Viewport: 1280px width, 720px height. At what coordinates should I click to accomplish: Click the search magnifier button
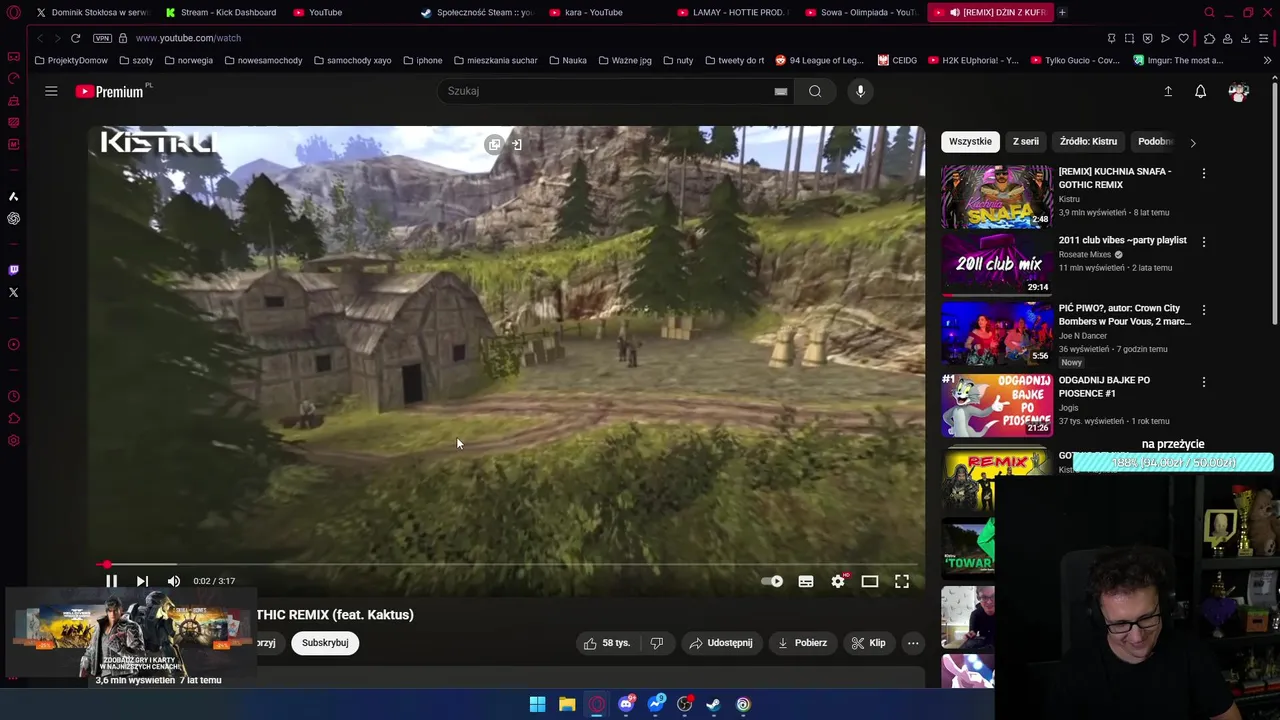pos(815,91)
